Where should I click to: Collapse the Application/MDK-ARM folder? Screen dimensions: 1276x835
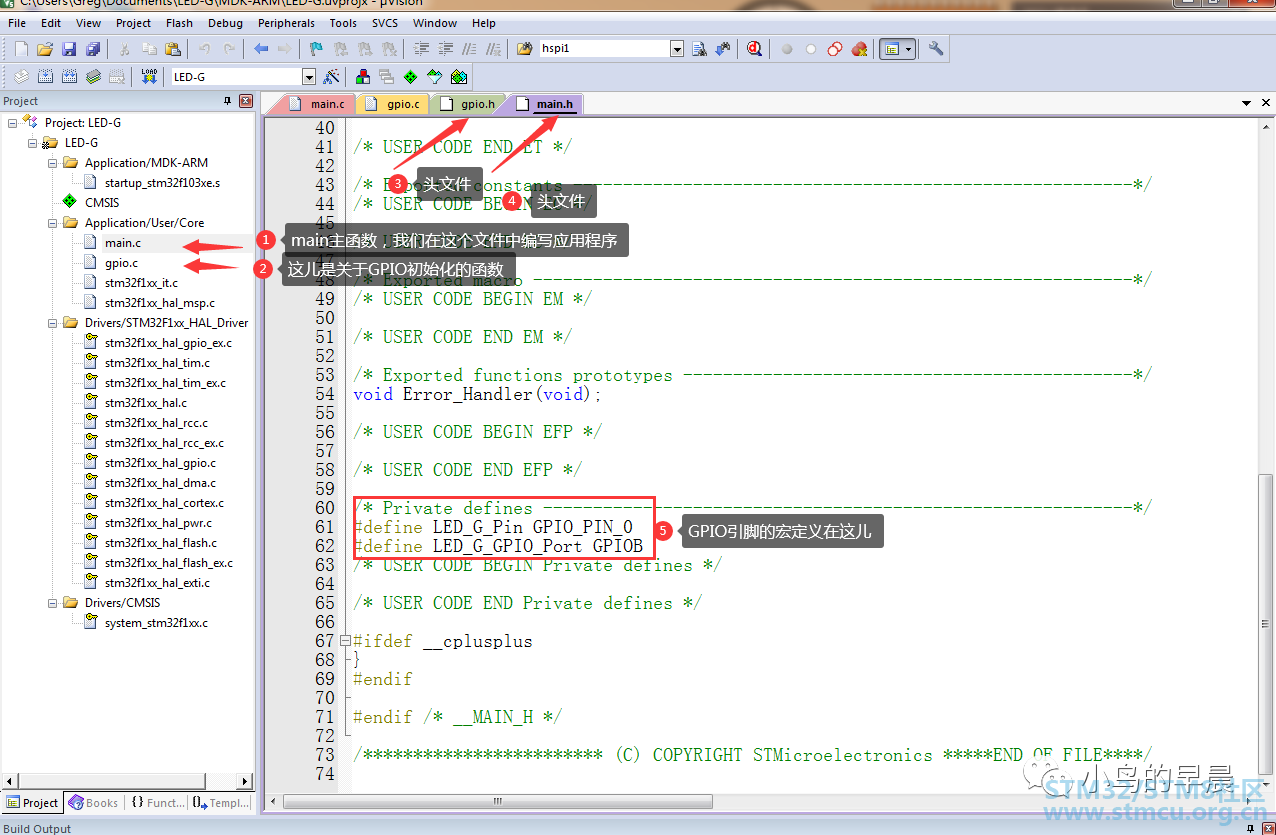(x=52, y=162)
